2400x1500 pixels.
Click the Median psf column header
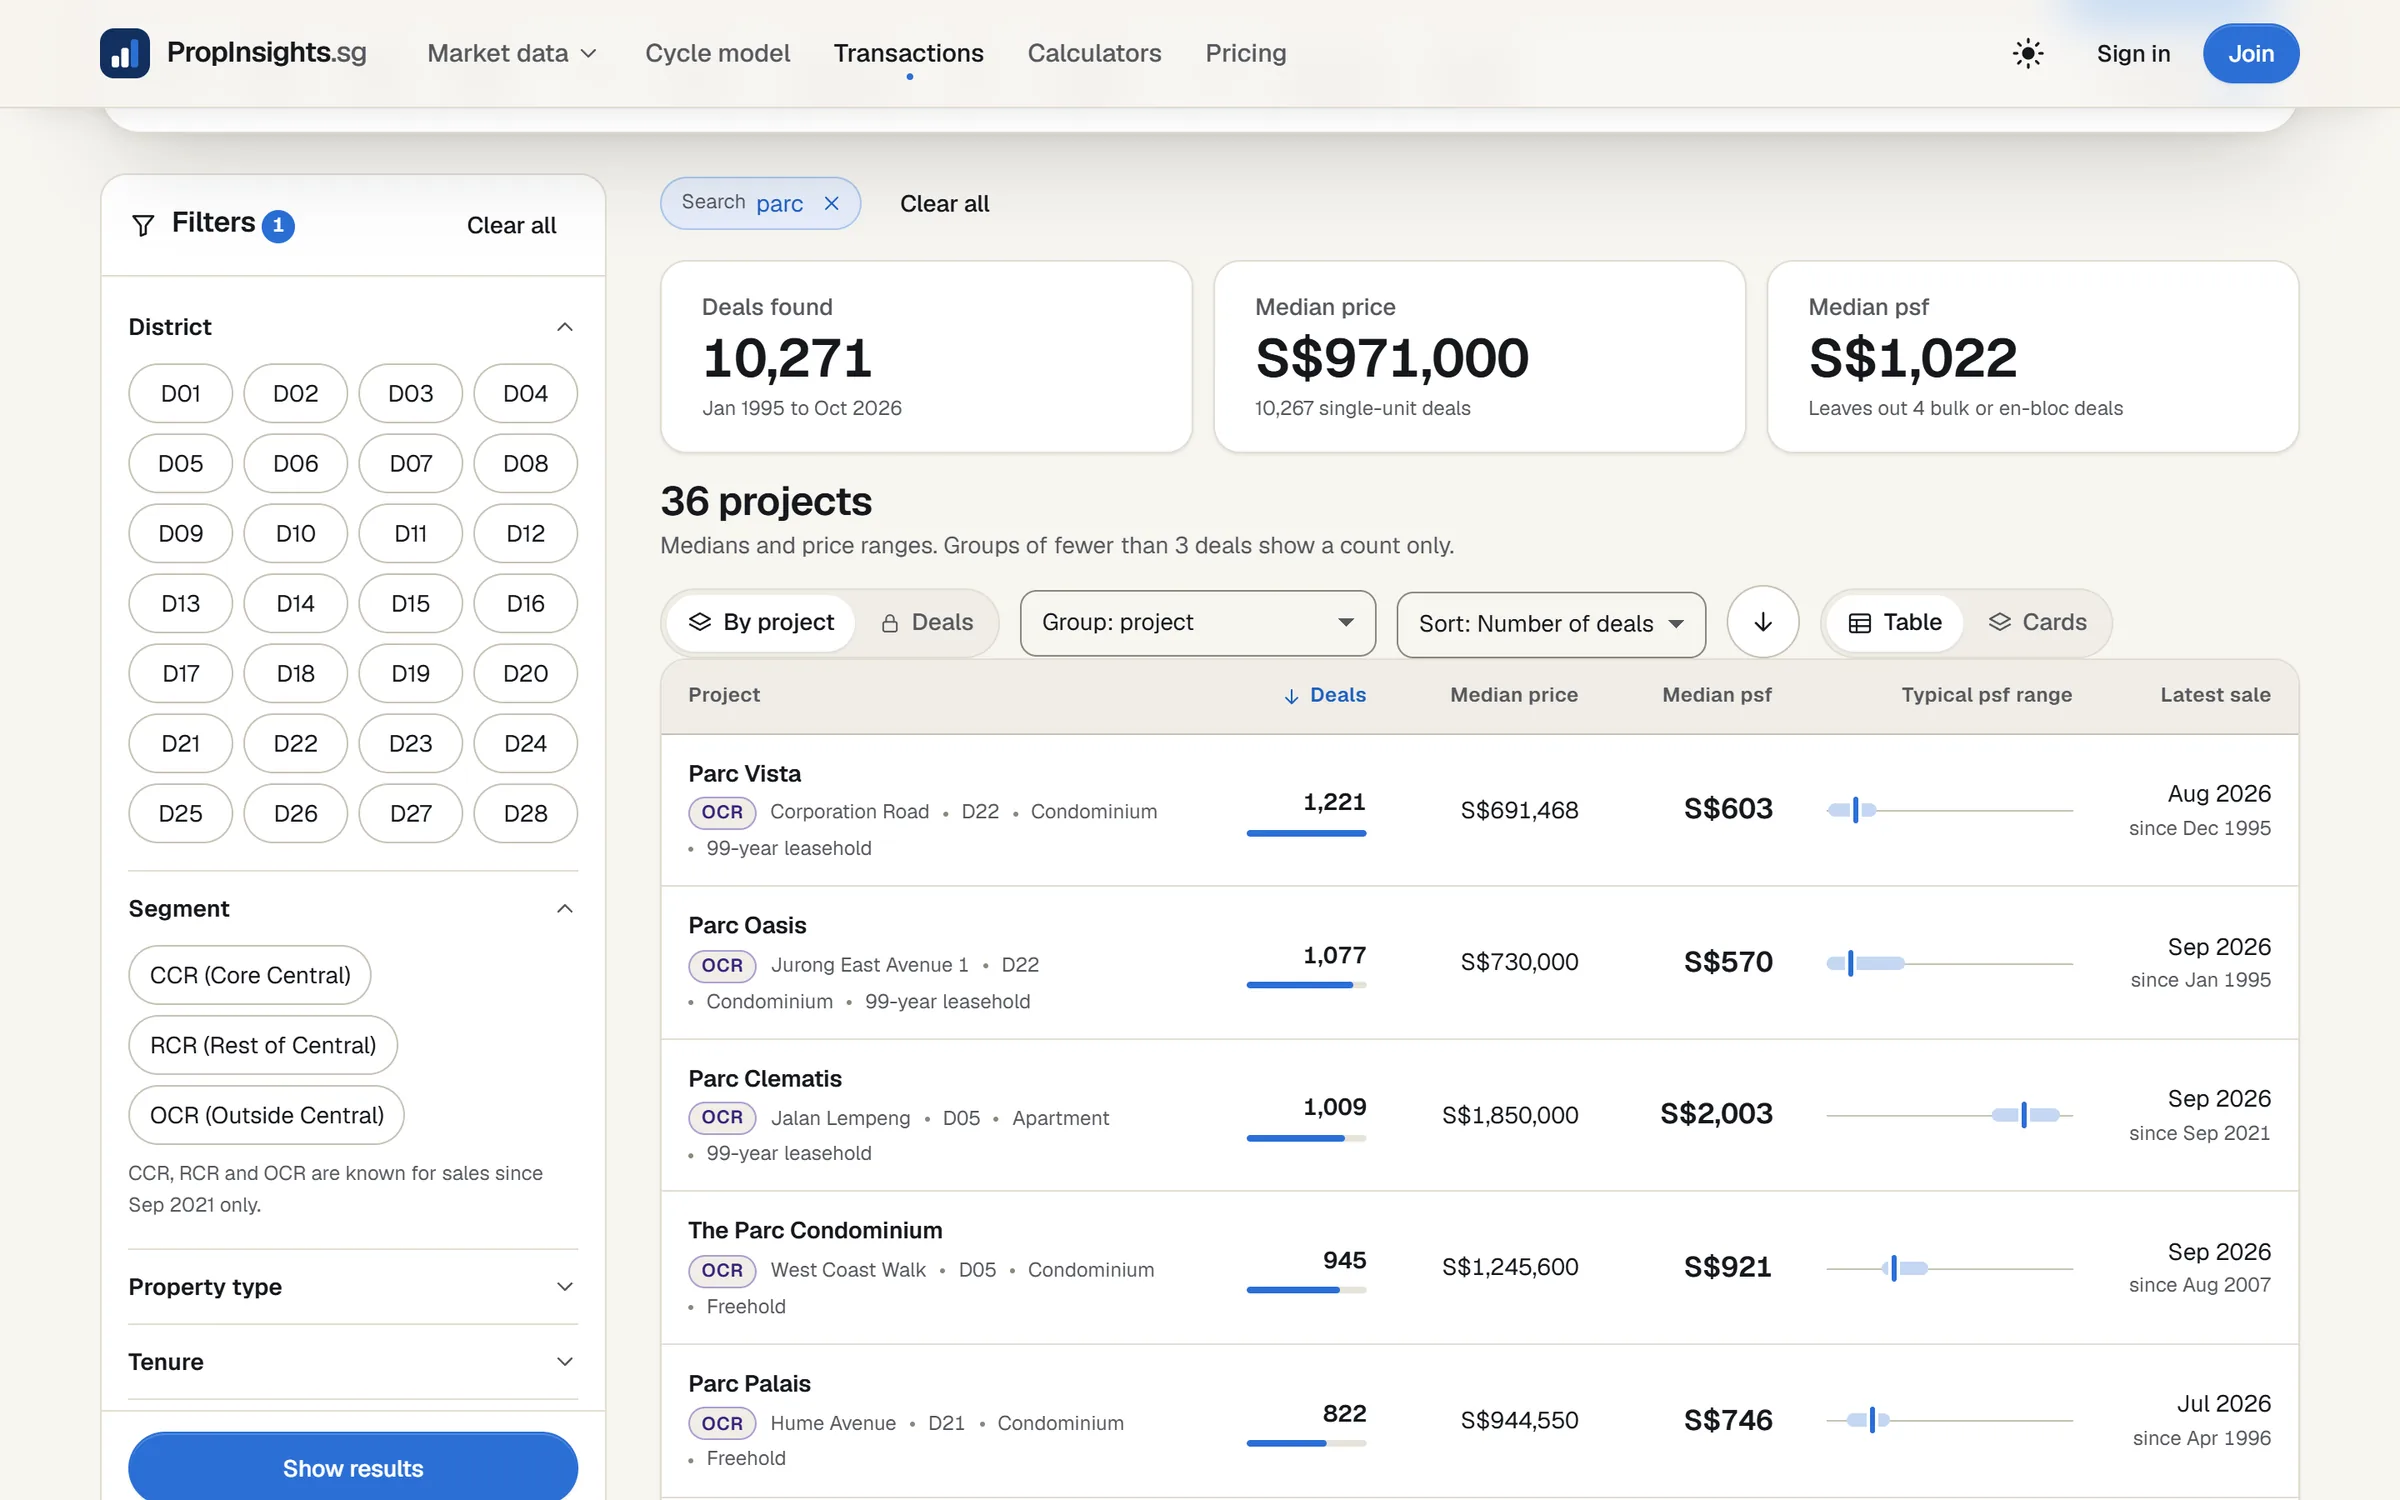[x=1716, y=695]
